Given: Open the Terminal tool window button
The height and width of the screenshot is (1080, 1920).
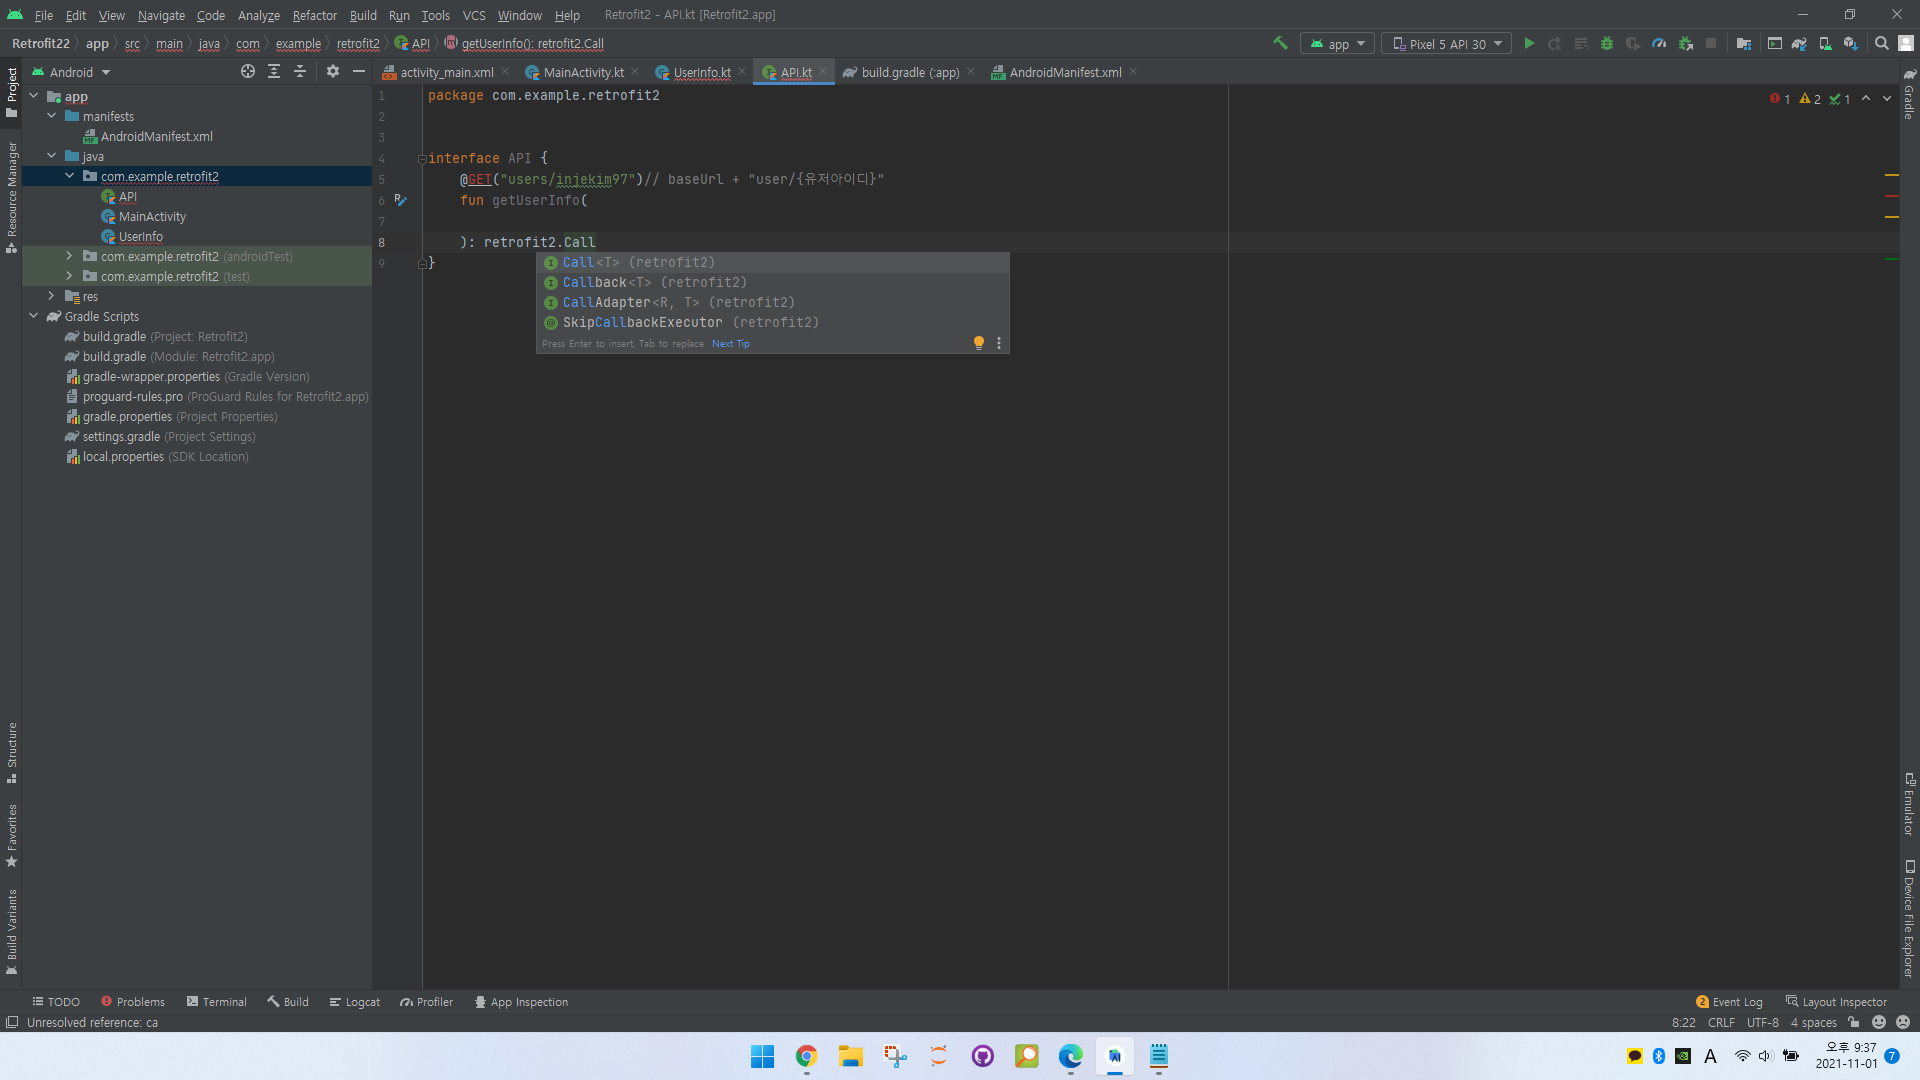Looking at the screenshot, I should (x=217, y=1002).
